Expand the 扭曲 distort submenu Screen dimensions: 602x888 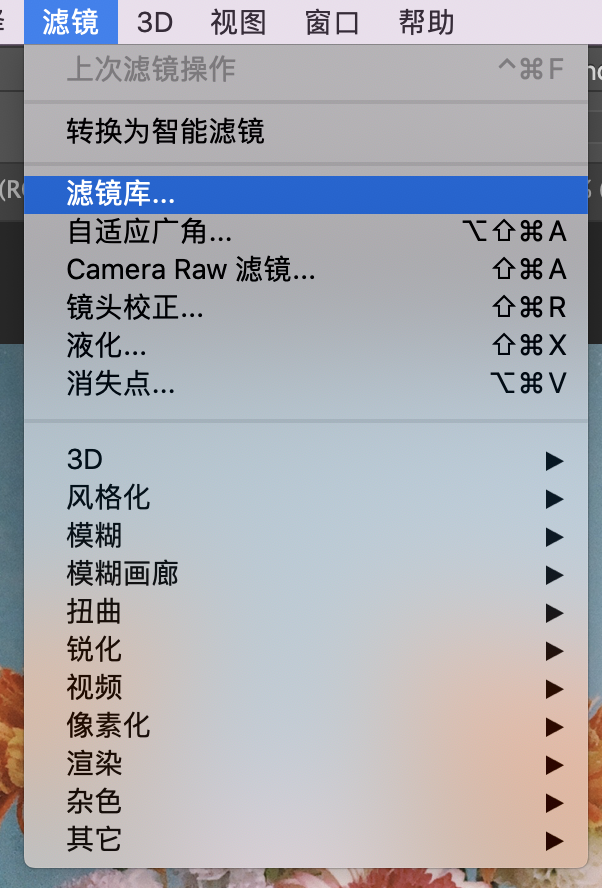pyautogui.click(x=94, y=612)
